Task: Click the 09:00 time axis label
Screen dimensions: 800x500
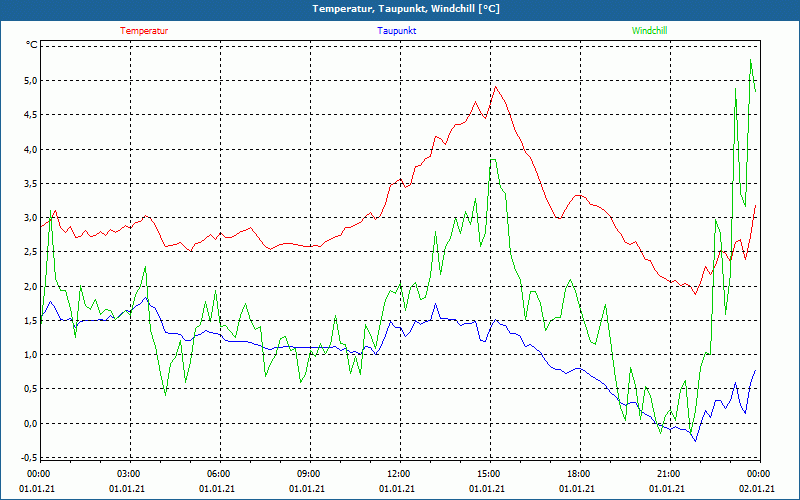Action: [307, 473]
